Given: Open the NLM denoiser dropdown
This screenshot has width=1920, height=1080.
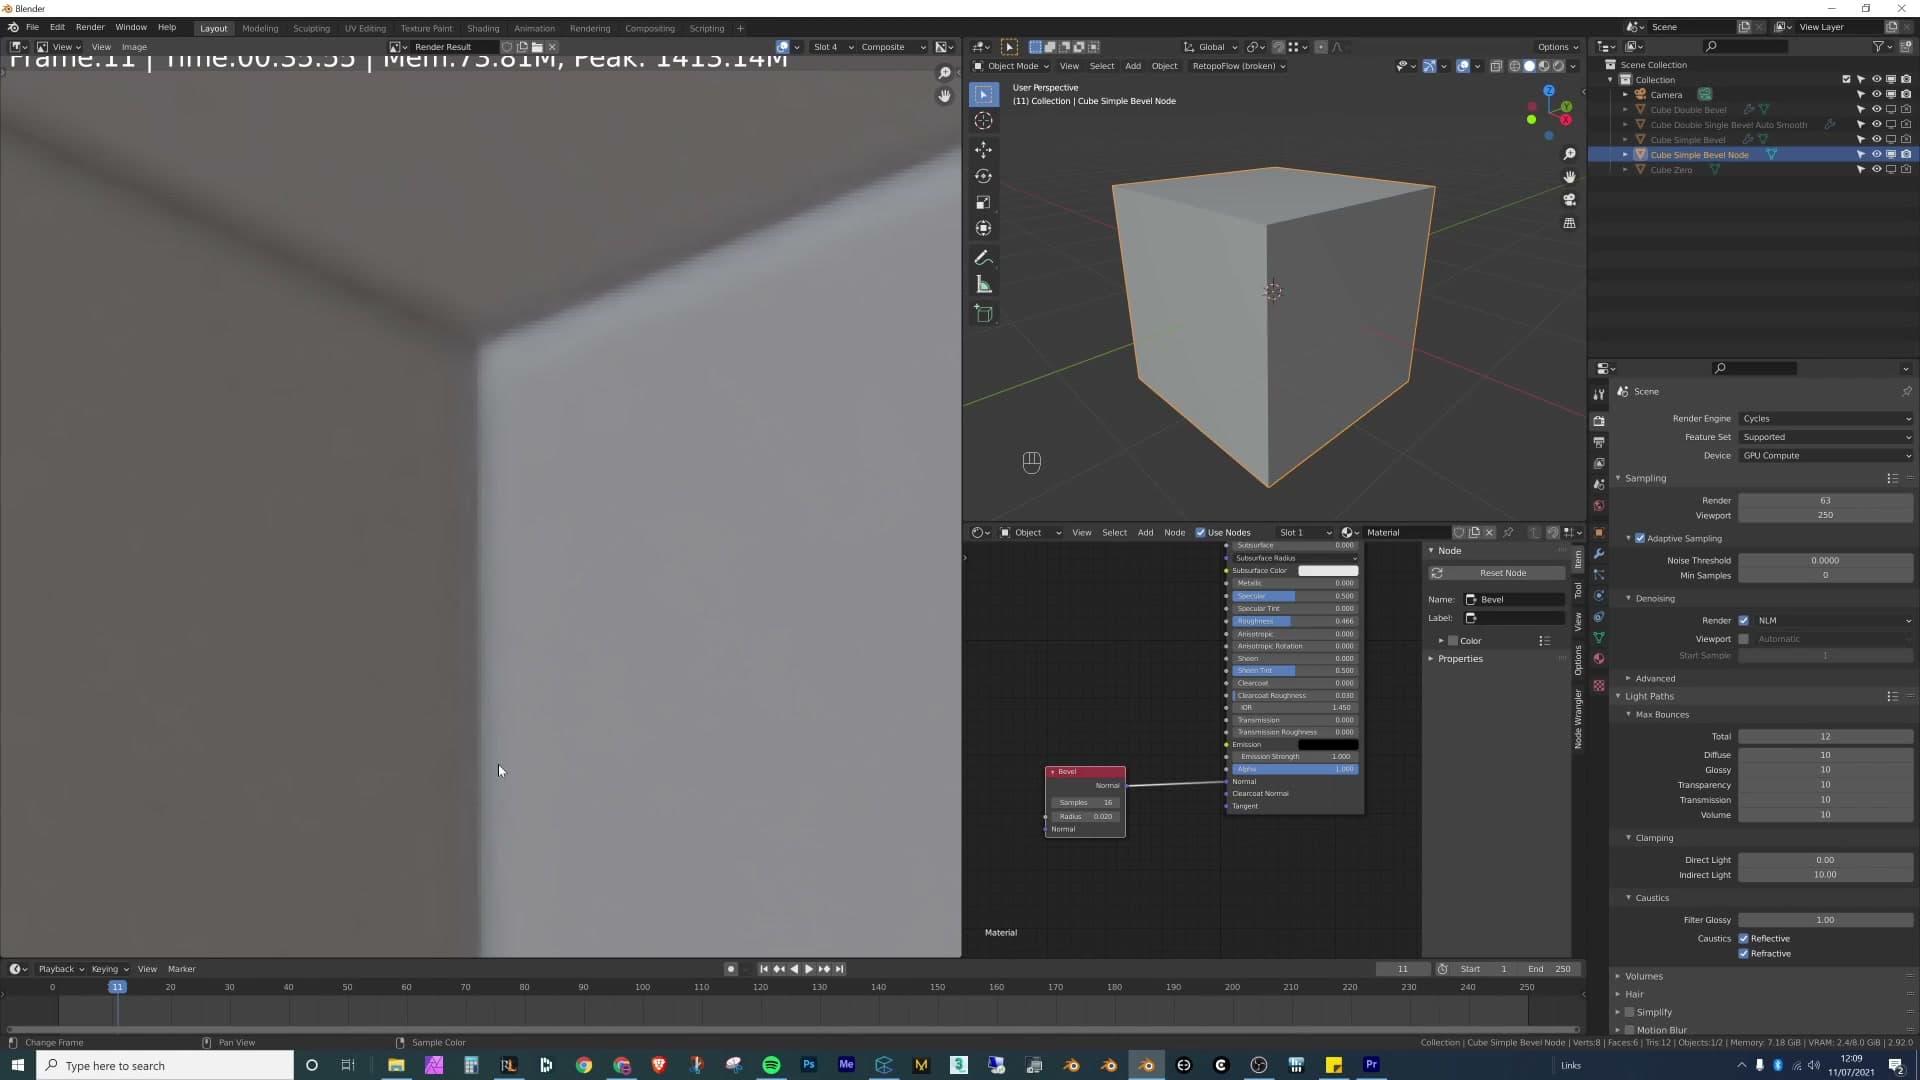Looking at the screenshot, I should [x=1834, y=621].
